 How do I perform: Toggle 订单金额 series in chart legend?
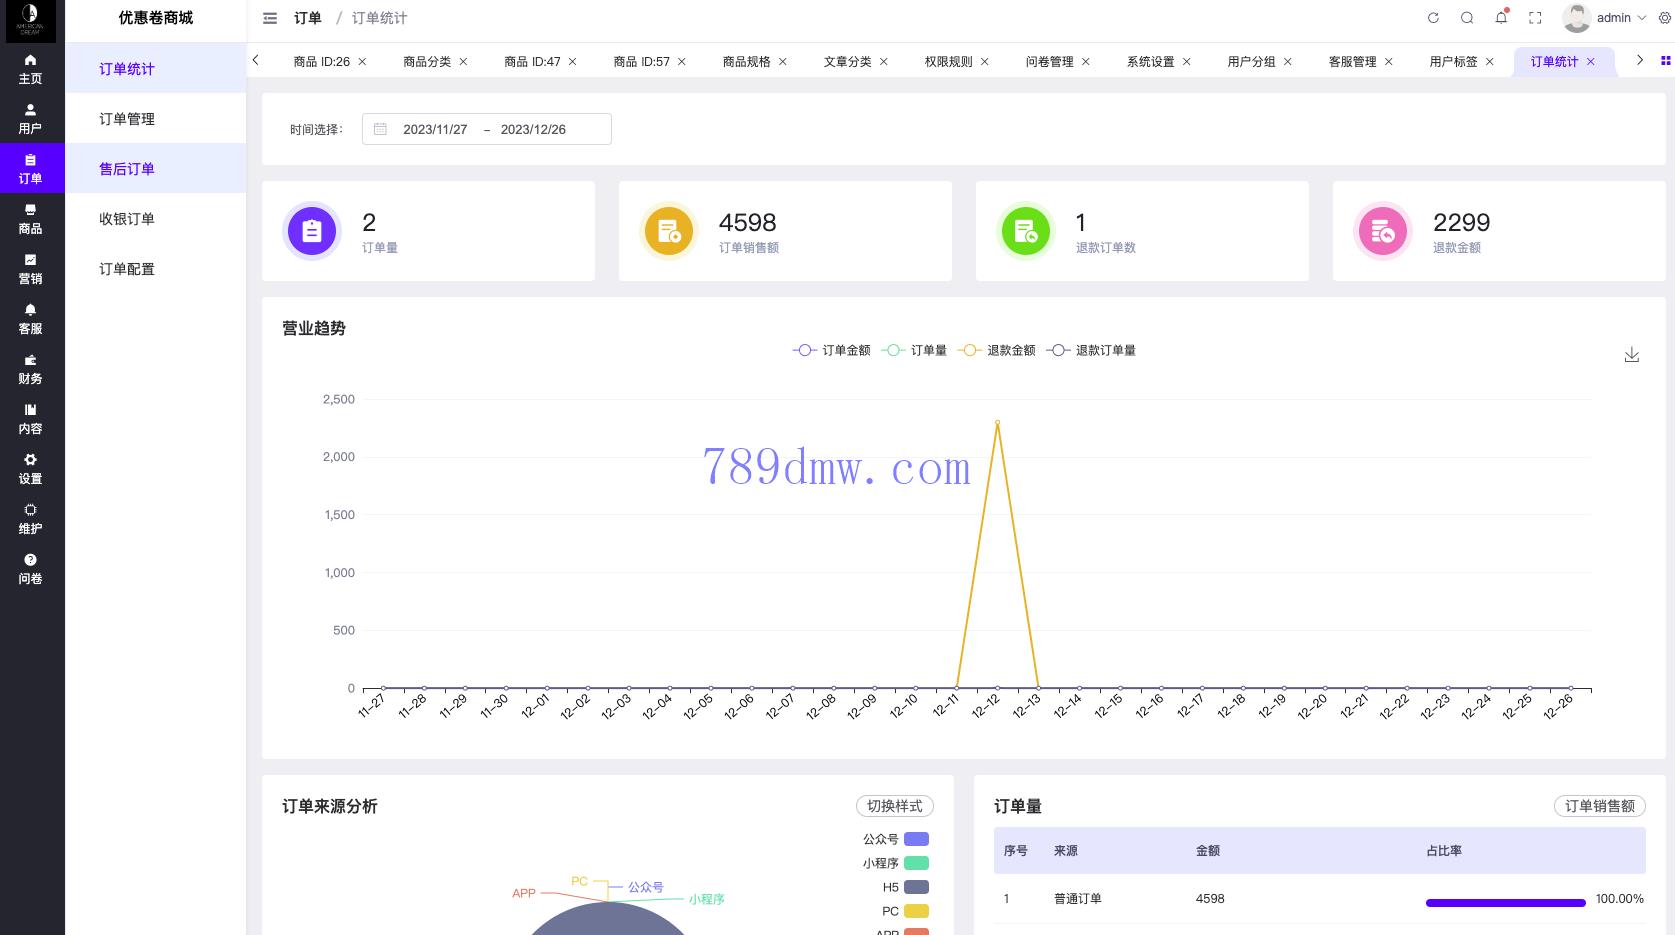pyautogui.click(x=832, y=351)
